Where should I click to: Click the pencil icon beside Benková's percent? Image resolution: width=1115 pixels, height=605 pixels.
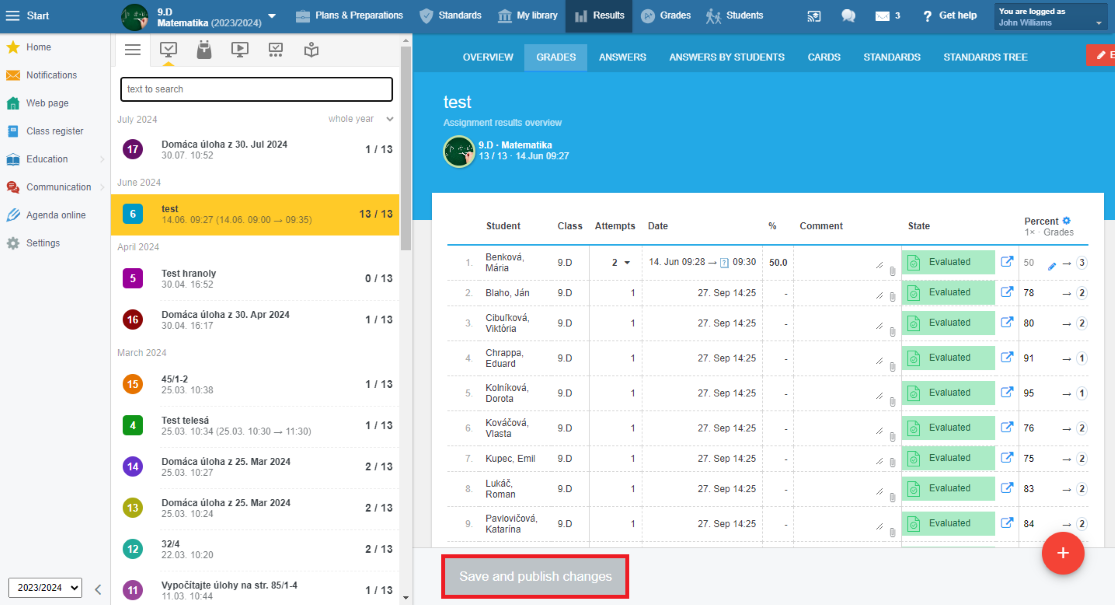coord(1051,266)
